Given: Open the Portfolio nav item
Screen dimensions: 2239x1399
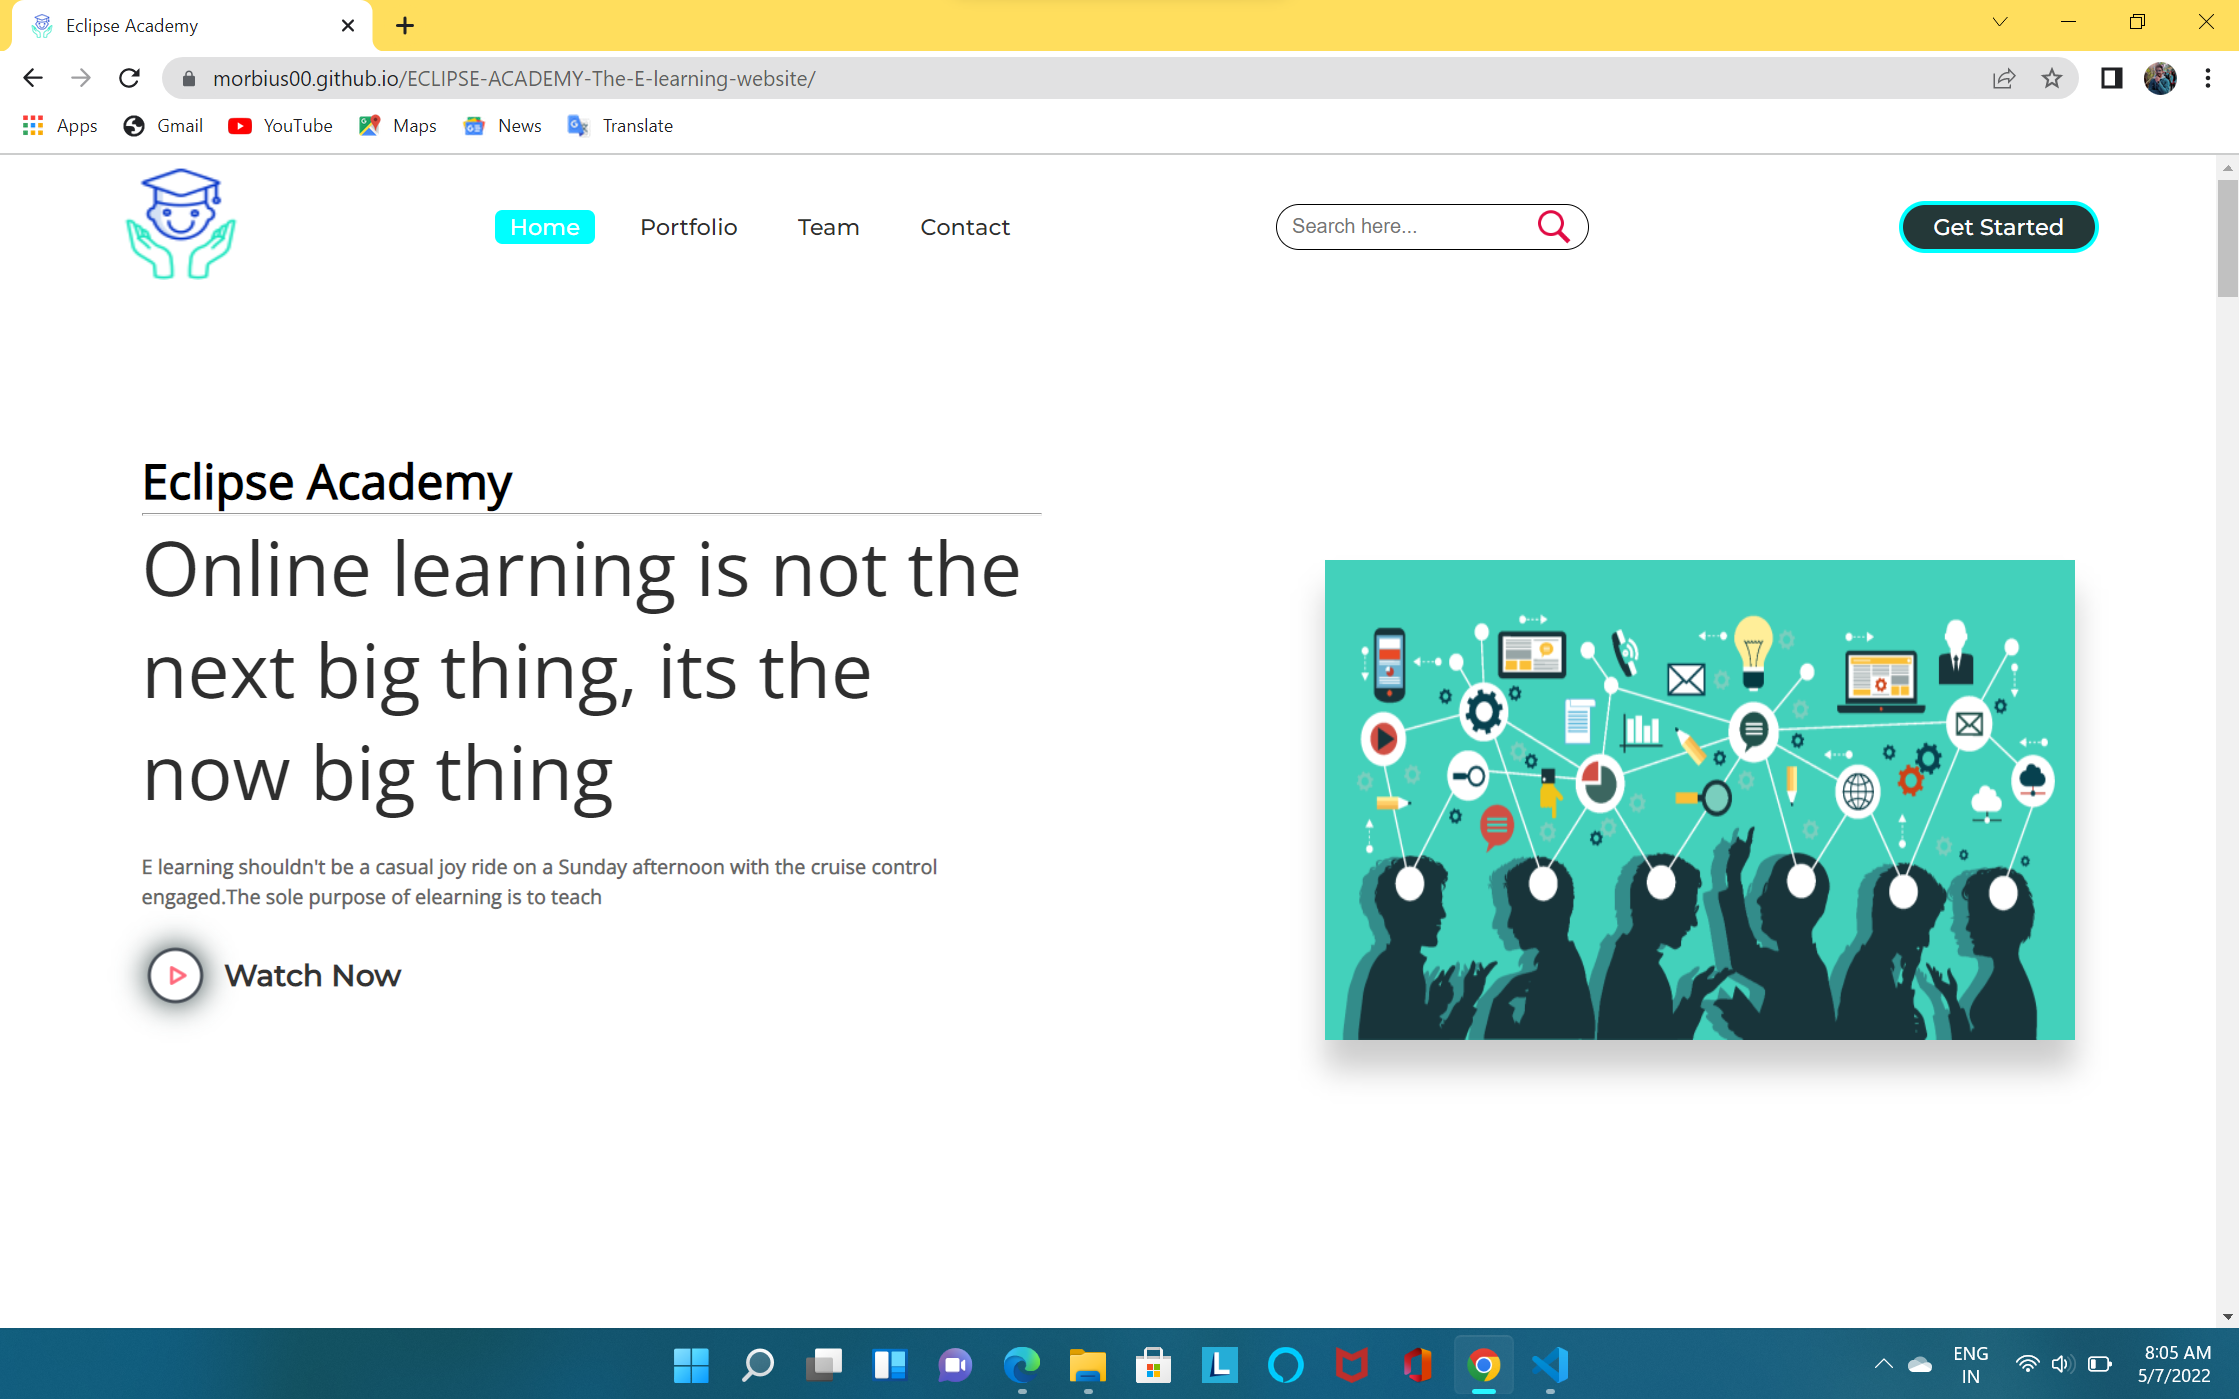Looking at the screenshot, I should [688, 227].
